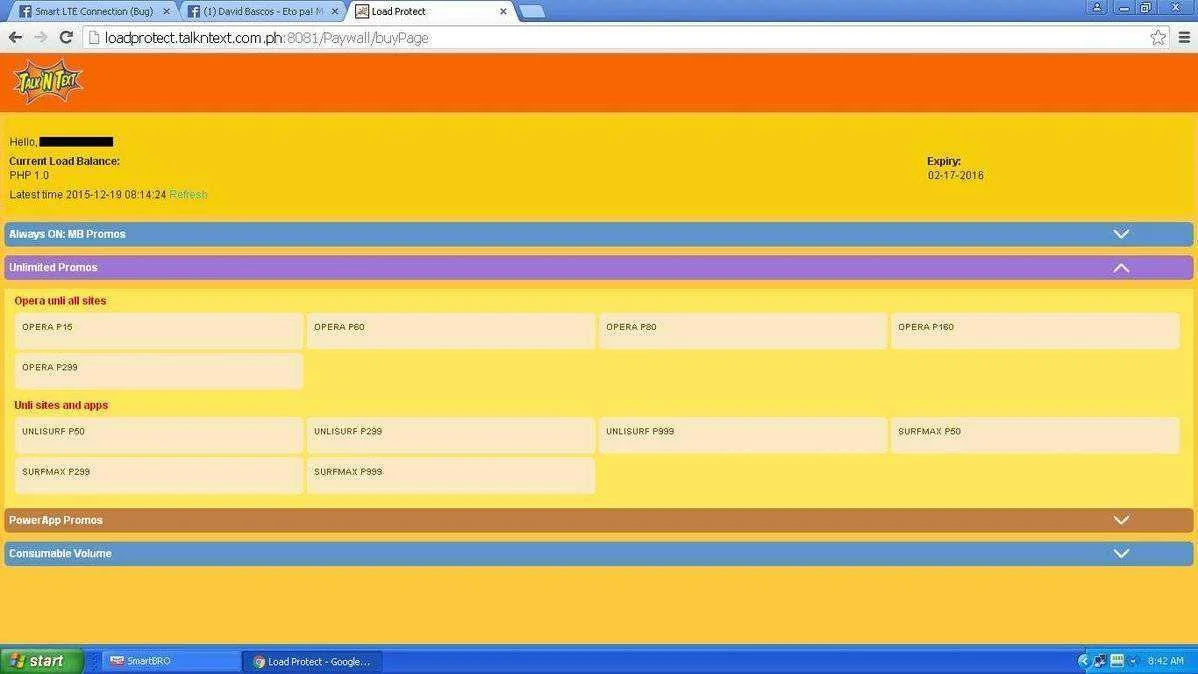The width and height of the screenshot is (1198, 674).
Task: Select the UNLISURF P50 promo
Action: 159,436
